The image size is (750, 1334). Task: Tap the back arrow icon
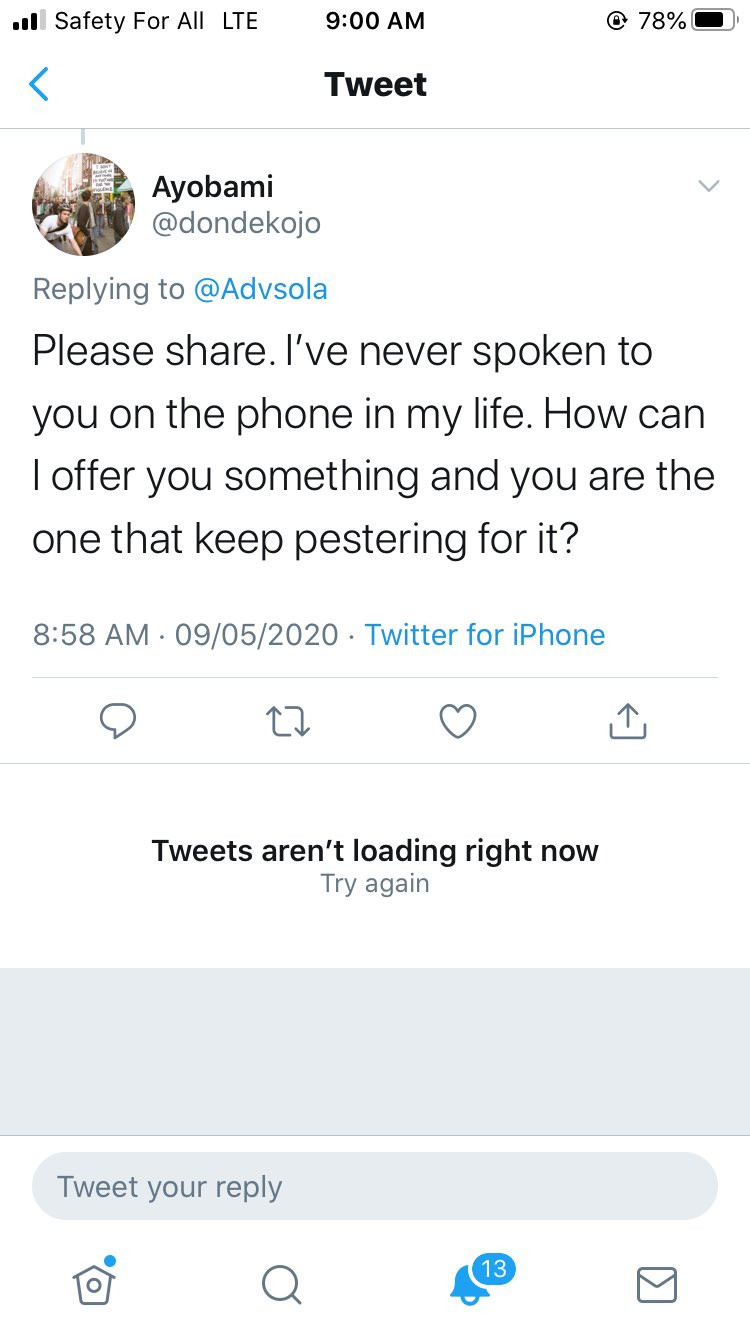pos(39,85)
